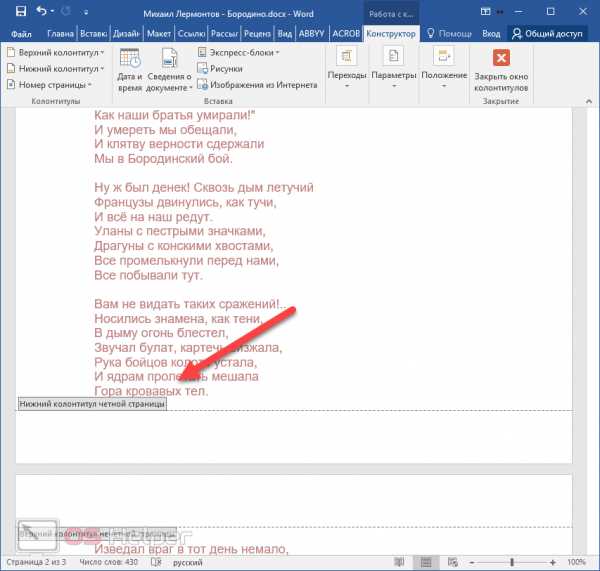
Task: Click the 100% zoom level
Action: click(x=576, y=562)
